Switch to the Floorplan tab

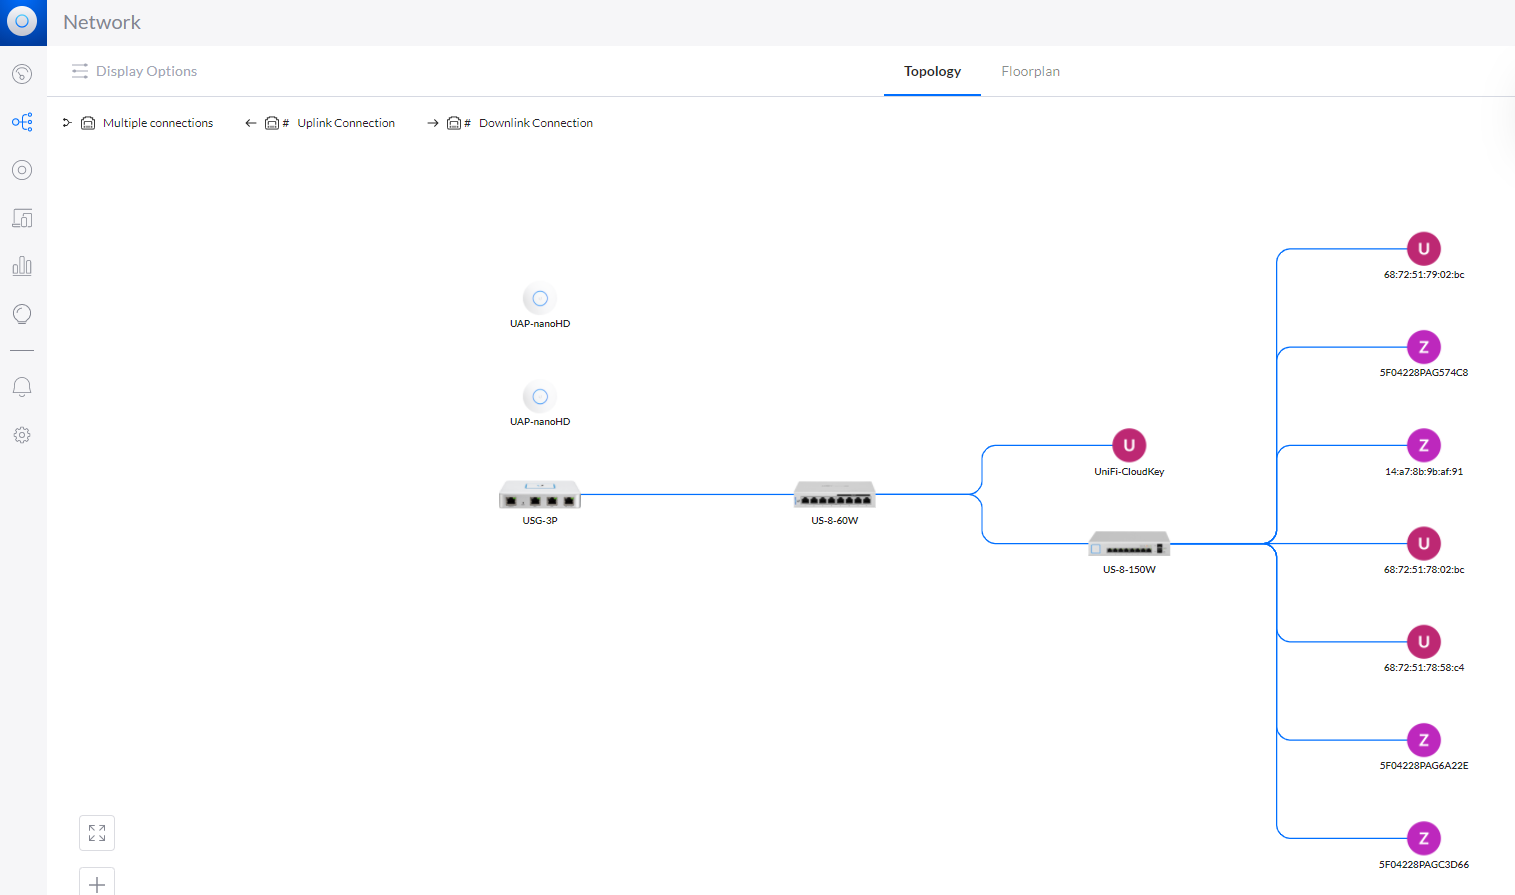(1030, 71)
